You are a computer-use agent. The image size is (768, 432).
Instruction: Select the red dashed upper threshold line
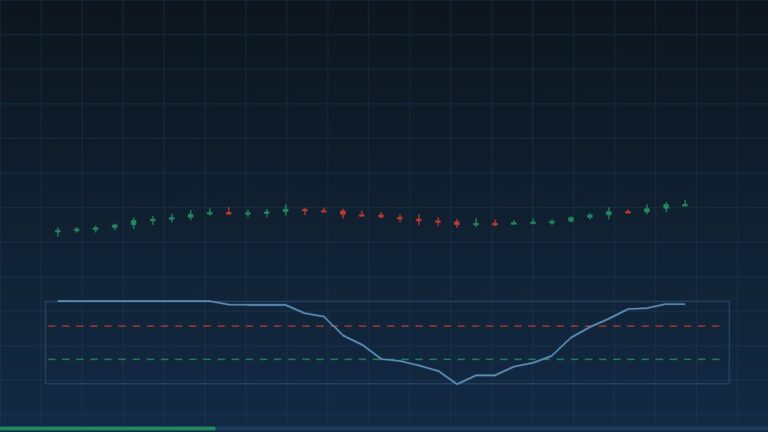coord(384,326)
